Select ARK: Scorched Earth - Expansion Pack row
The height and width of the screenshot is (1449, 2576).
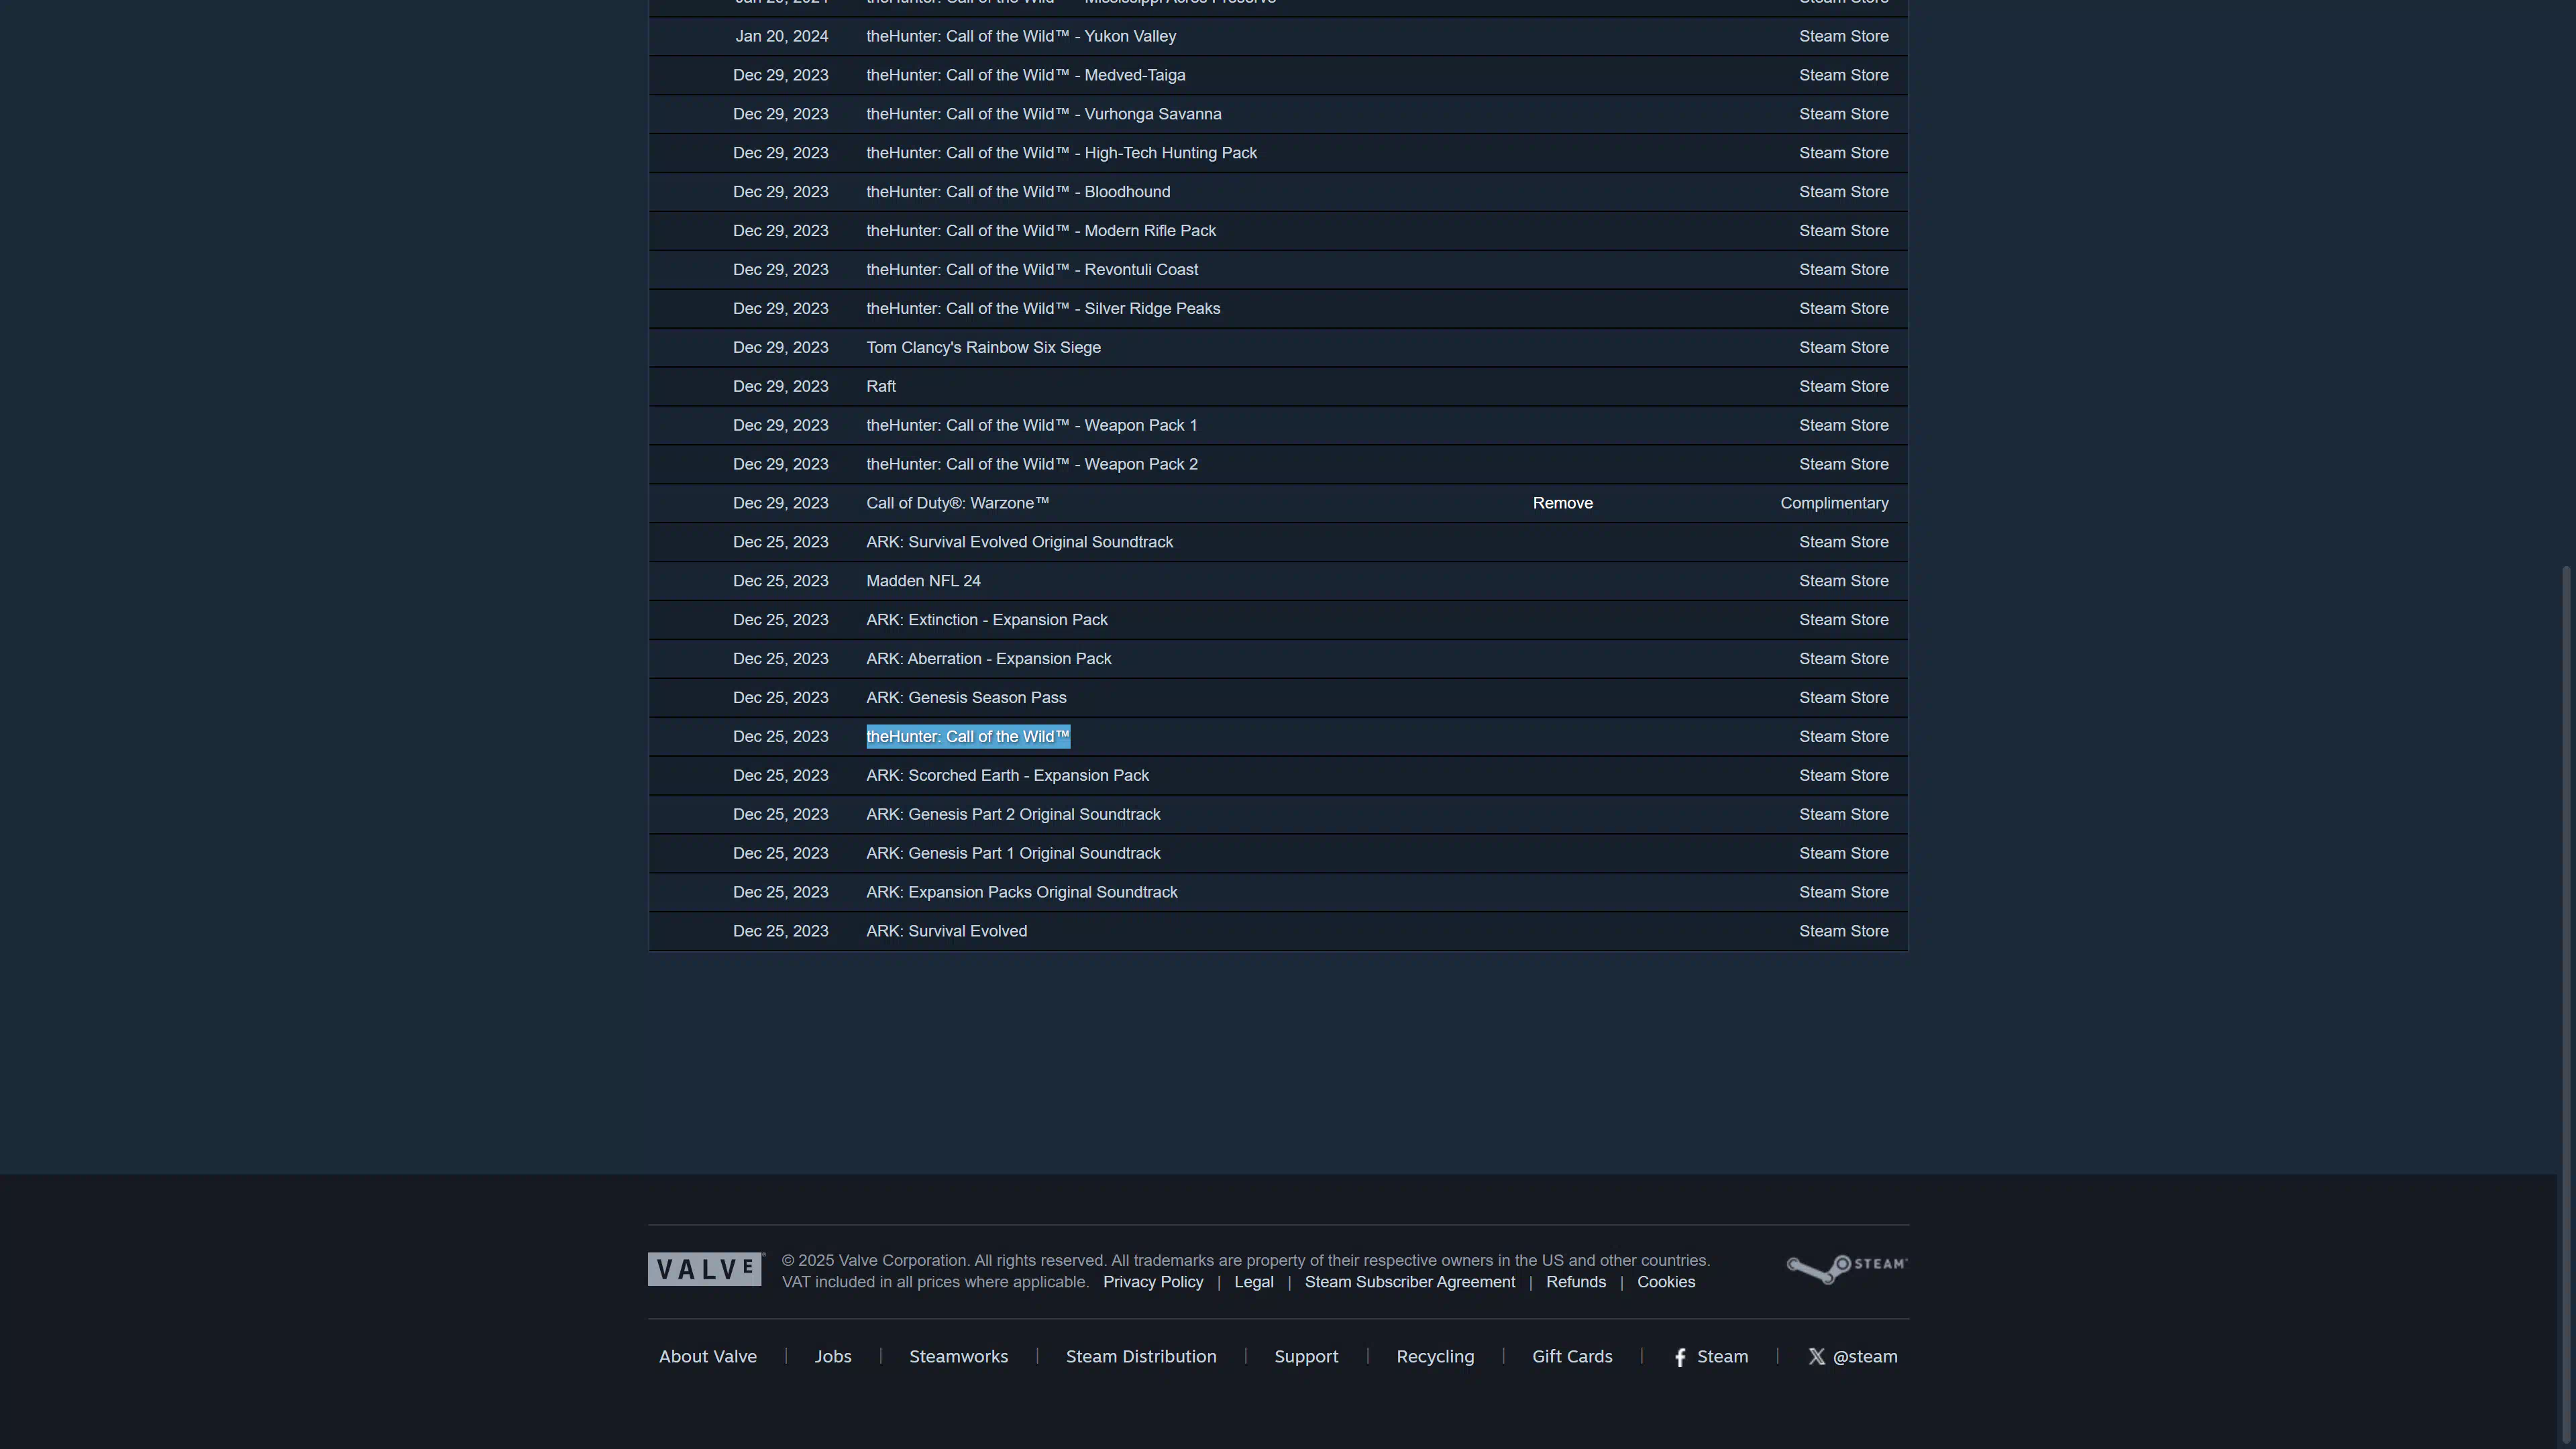coord(1278,776)
